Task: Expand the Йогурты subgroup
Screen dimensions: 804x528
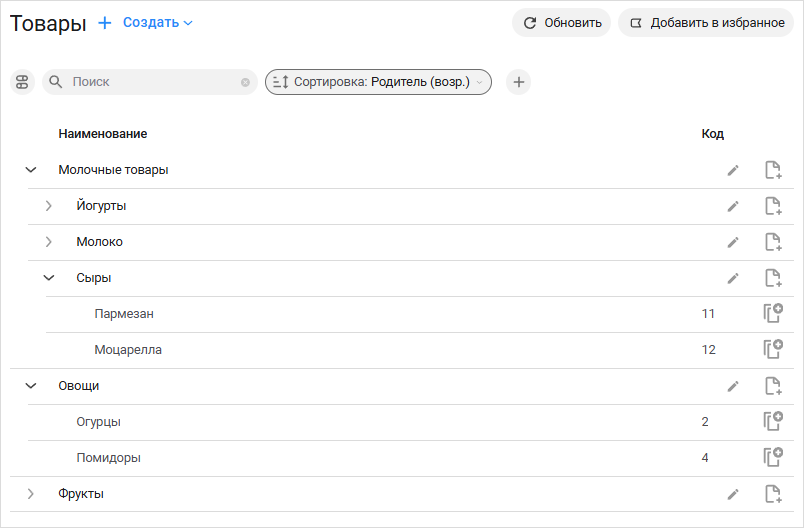Action: (49, 206)
